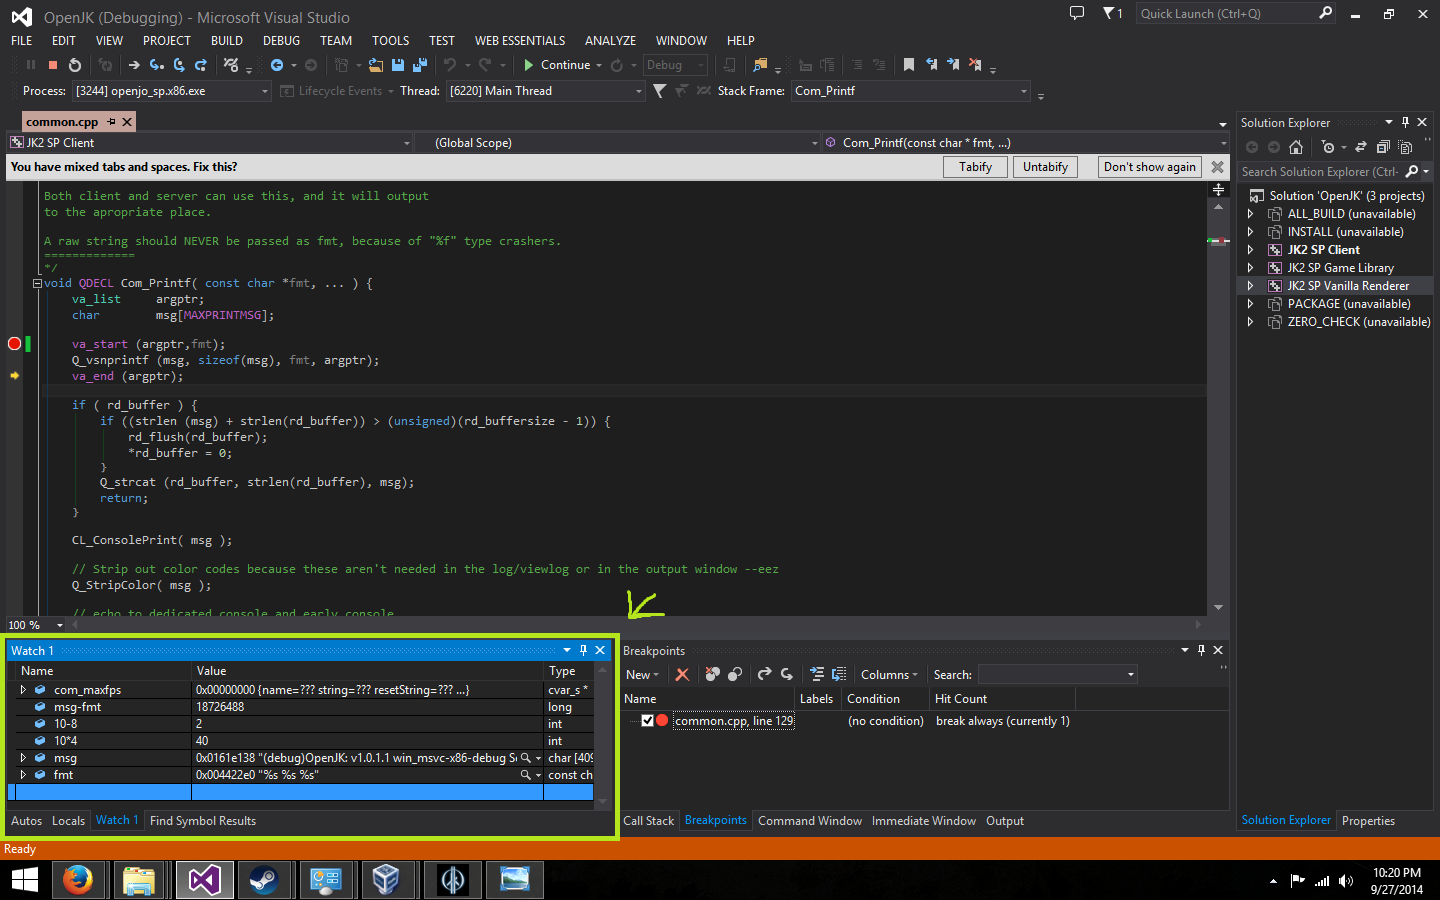Click the Tabify button
Image resolution: width=1440 pixels, height=900 pixels.
975,167
